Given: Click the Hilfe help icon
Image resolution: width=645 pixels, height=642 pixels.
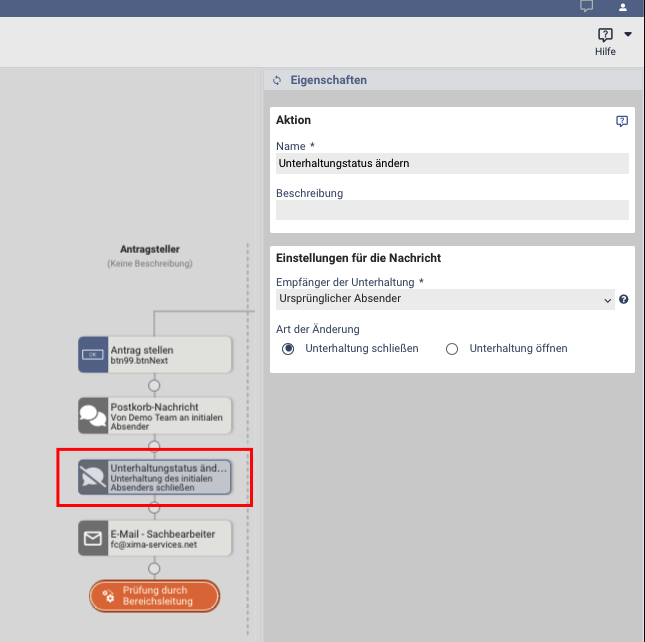Looking at the screenshot, I should point(605,35).
